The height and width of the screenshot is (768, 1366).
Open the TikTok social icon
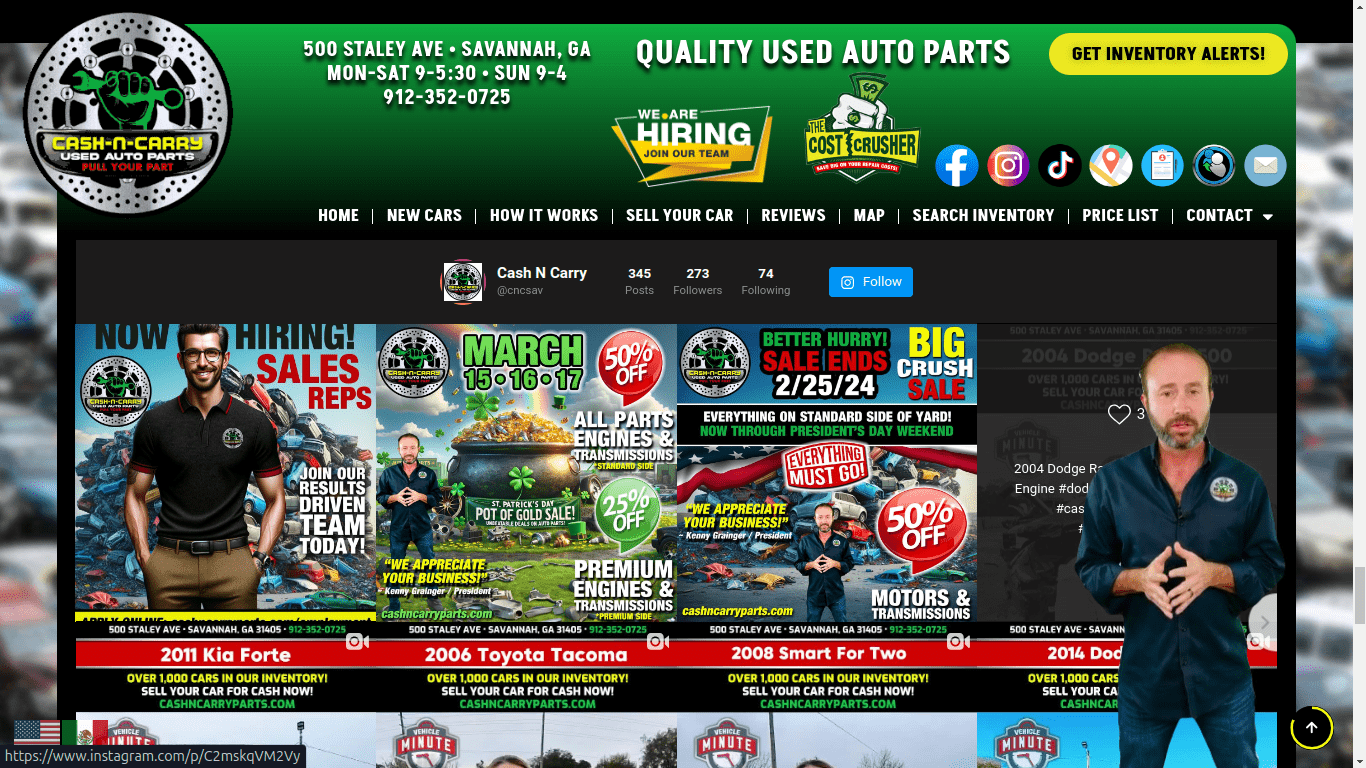pyautogui.click(x=1060, y=165)
